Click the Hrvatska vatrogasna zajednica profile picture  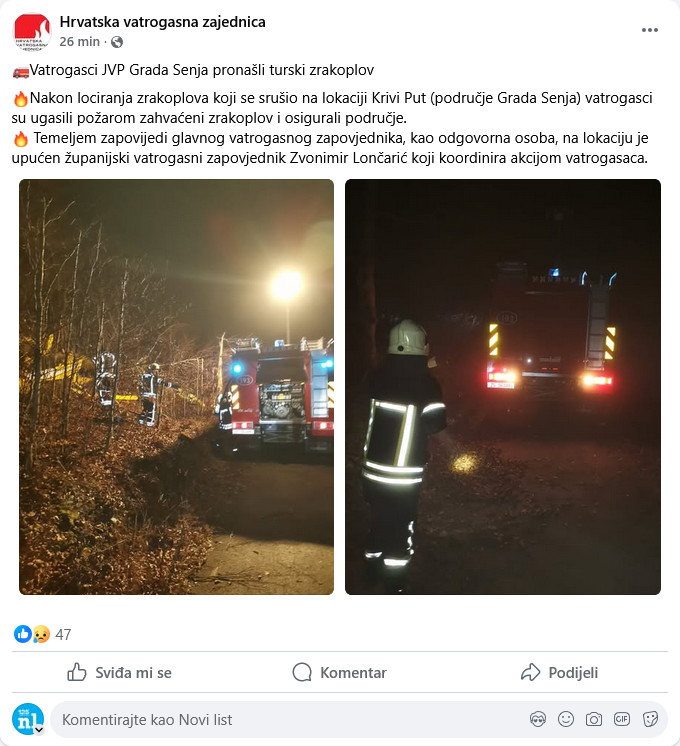click(32, 31)
